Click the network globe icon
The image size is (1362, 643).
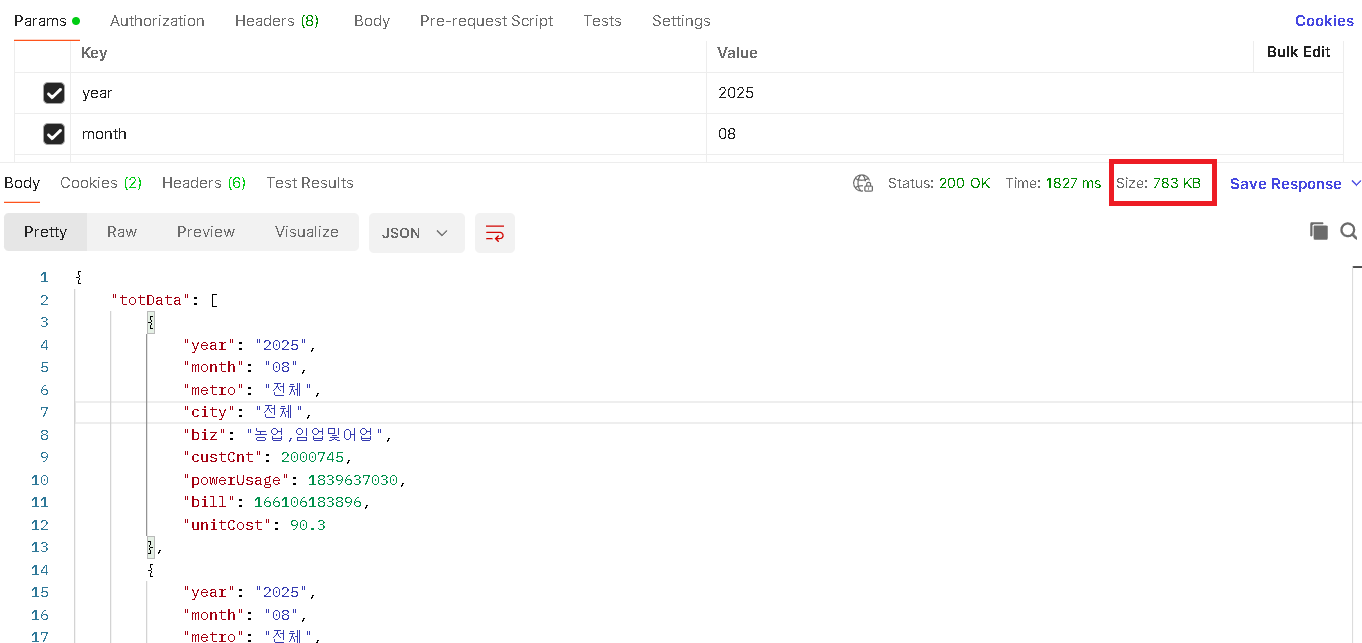(x=862, y=183)
